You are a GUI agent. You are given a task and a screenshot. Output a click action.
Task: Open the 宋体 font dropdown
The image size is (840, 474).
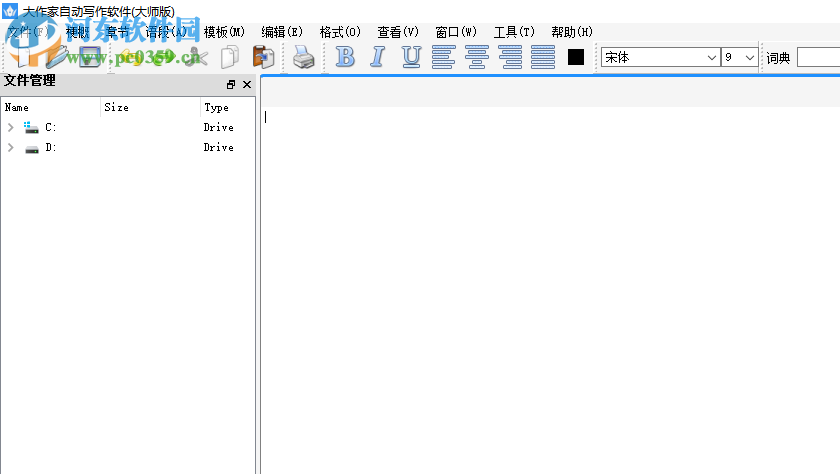660,57
